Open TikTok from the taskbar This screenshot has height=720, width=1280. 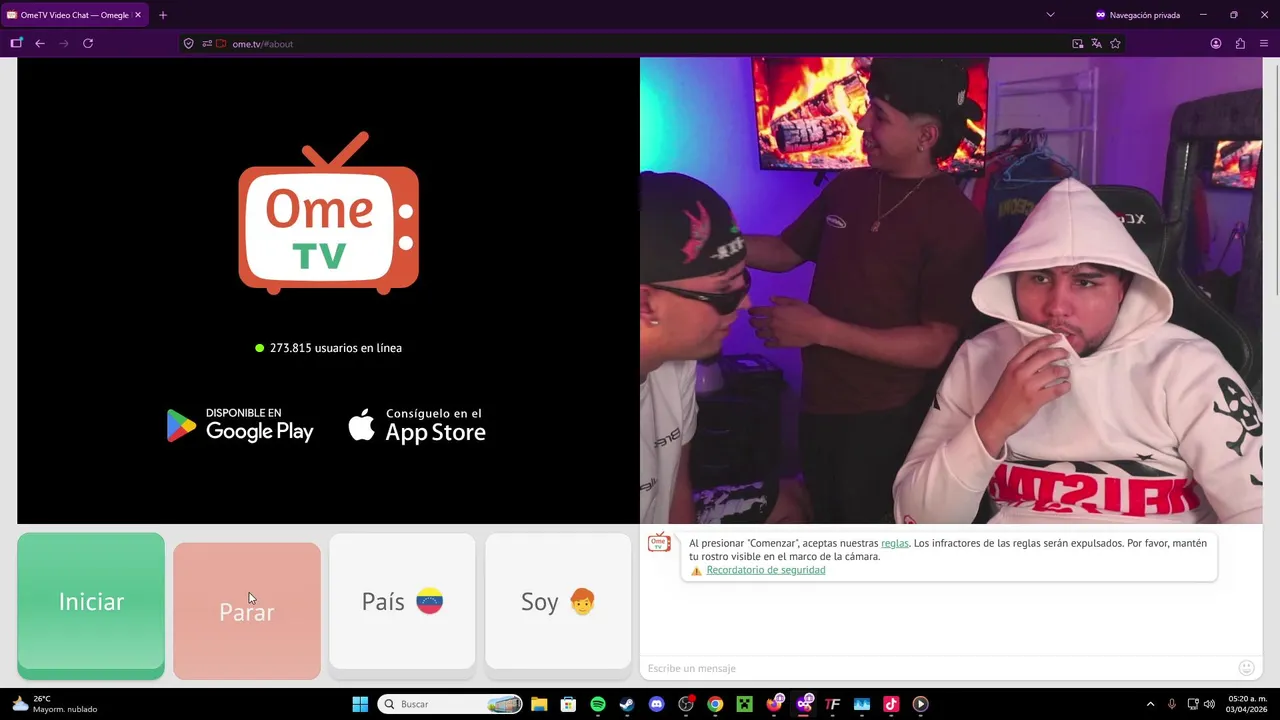point(891,704)
